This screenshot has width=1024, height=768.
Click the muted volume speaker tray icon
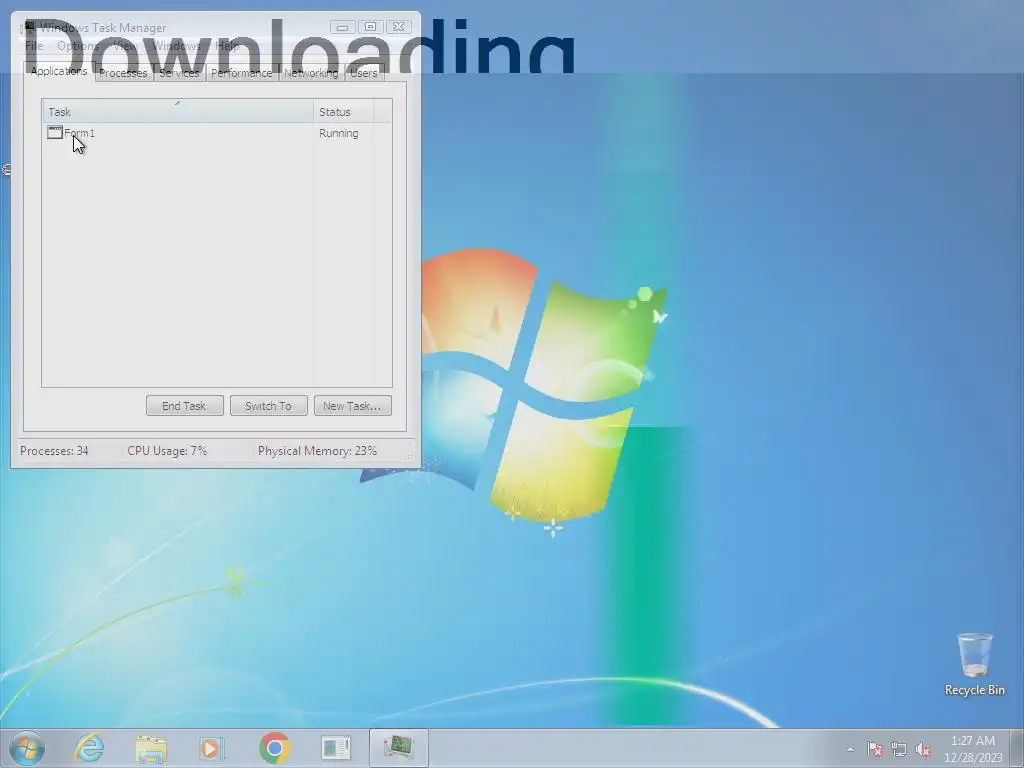[923, 749]
